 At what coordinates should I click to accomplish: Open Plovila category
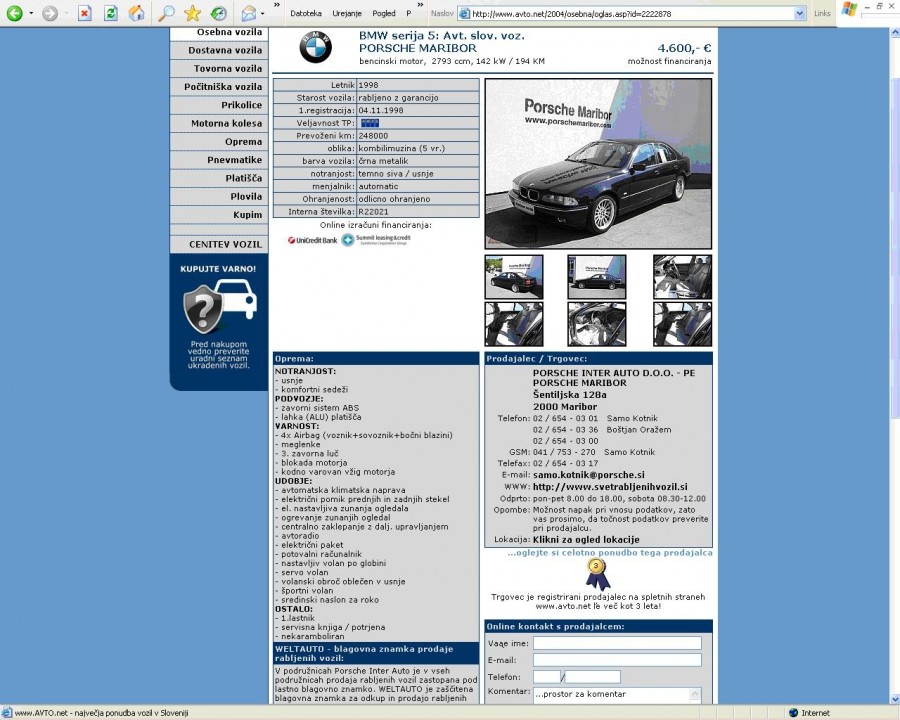tap(219, 197)
